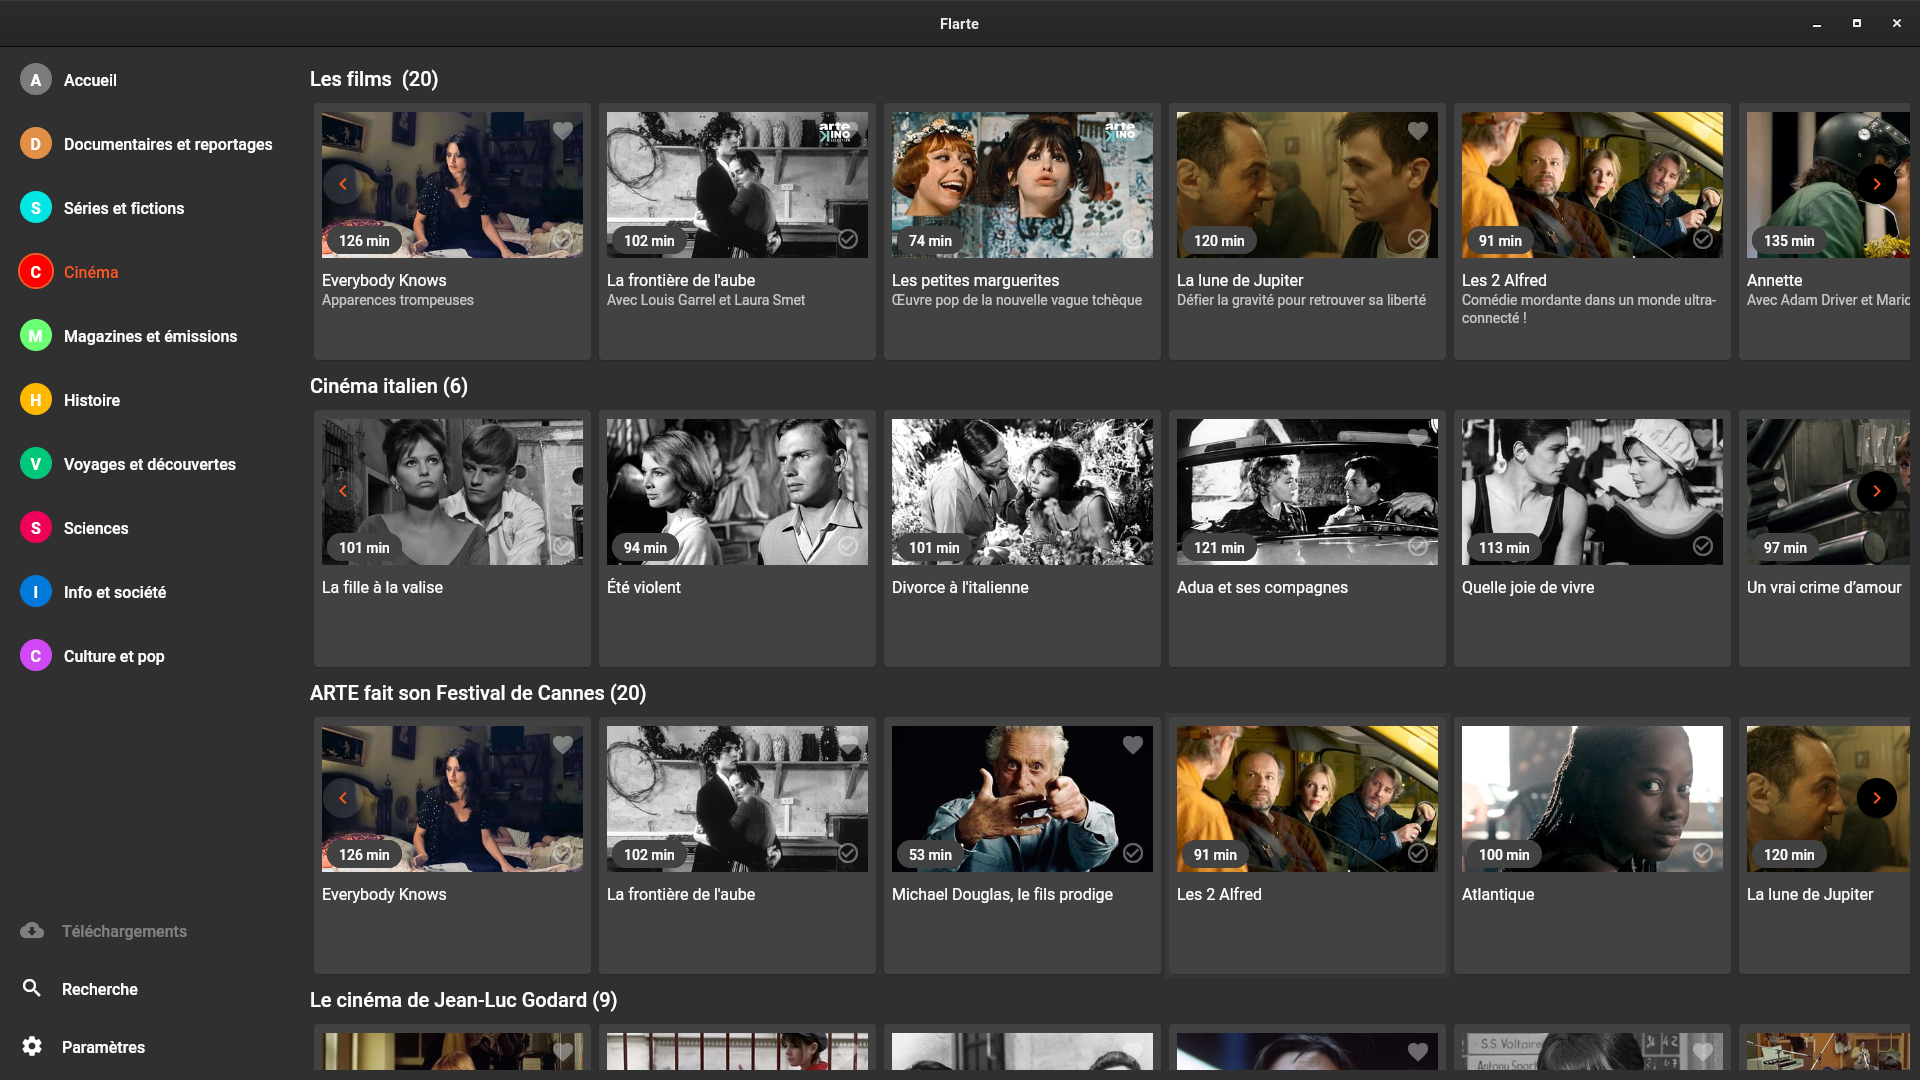Click the "Les petites marguerites" title
This screenshot has width=1920, height=1080.
pyautogui.click(x=975, y=280)
